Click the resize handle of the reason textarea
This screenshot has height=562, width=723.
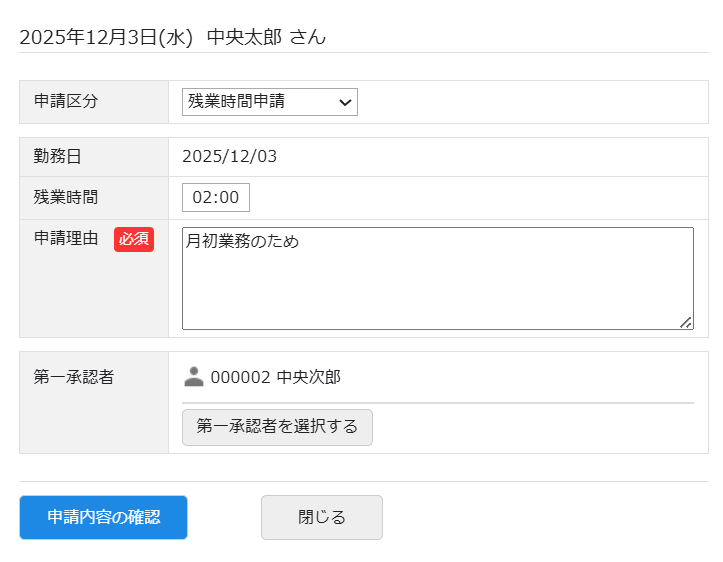686,322
